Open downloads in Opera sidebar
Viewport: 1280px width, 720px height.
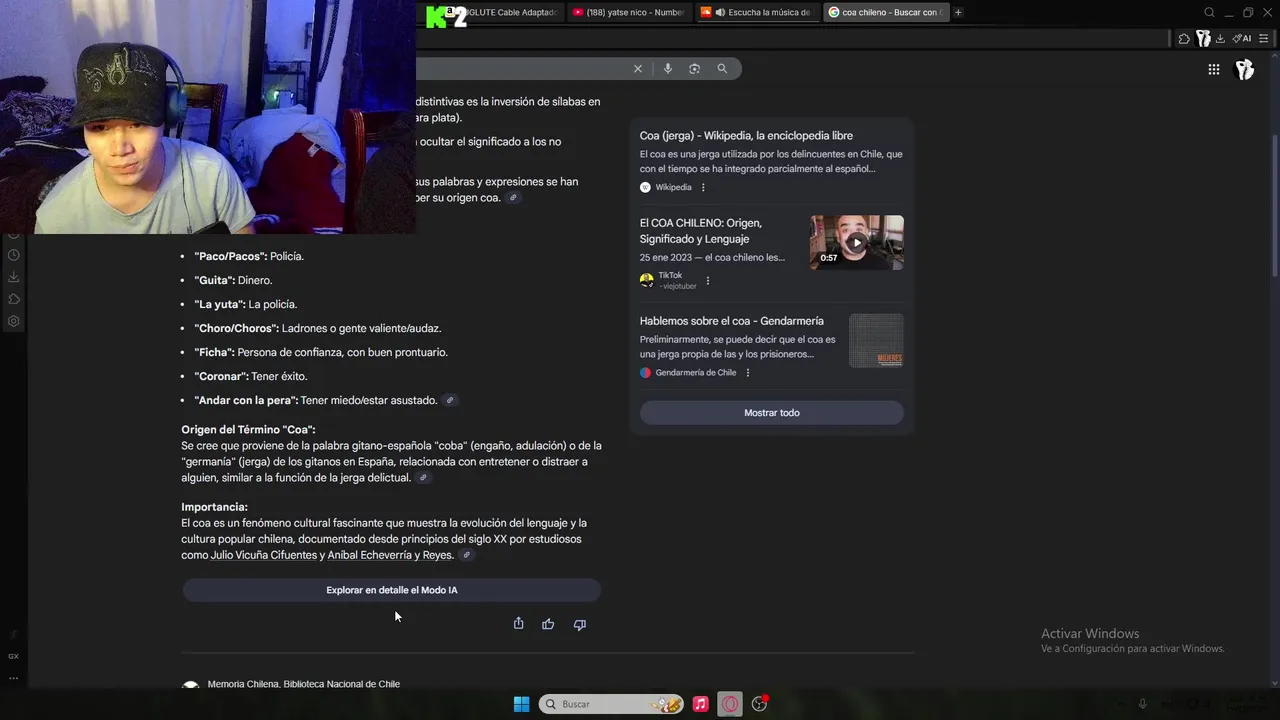tap(14, 277)
